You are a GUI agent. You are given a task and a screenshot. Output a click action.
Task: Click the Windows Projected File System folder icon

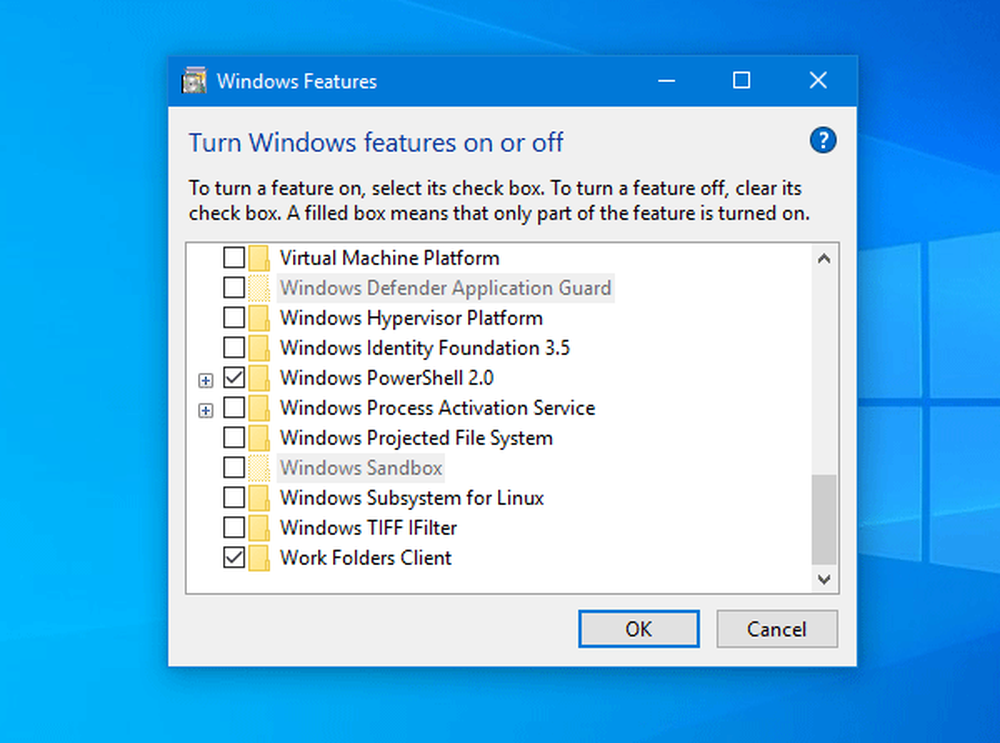pyautogui.click(x=258, y=438)
